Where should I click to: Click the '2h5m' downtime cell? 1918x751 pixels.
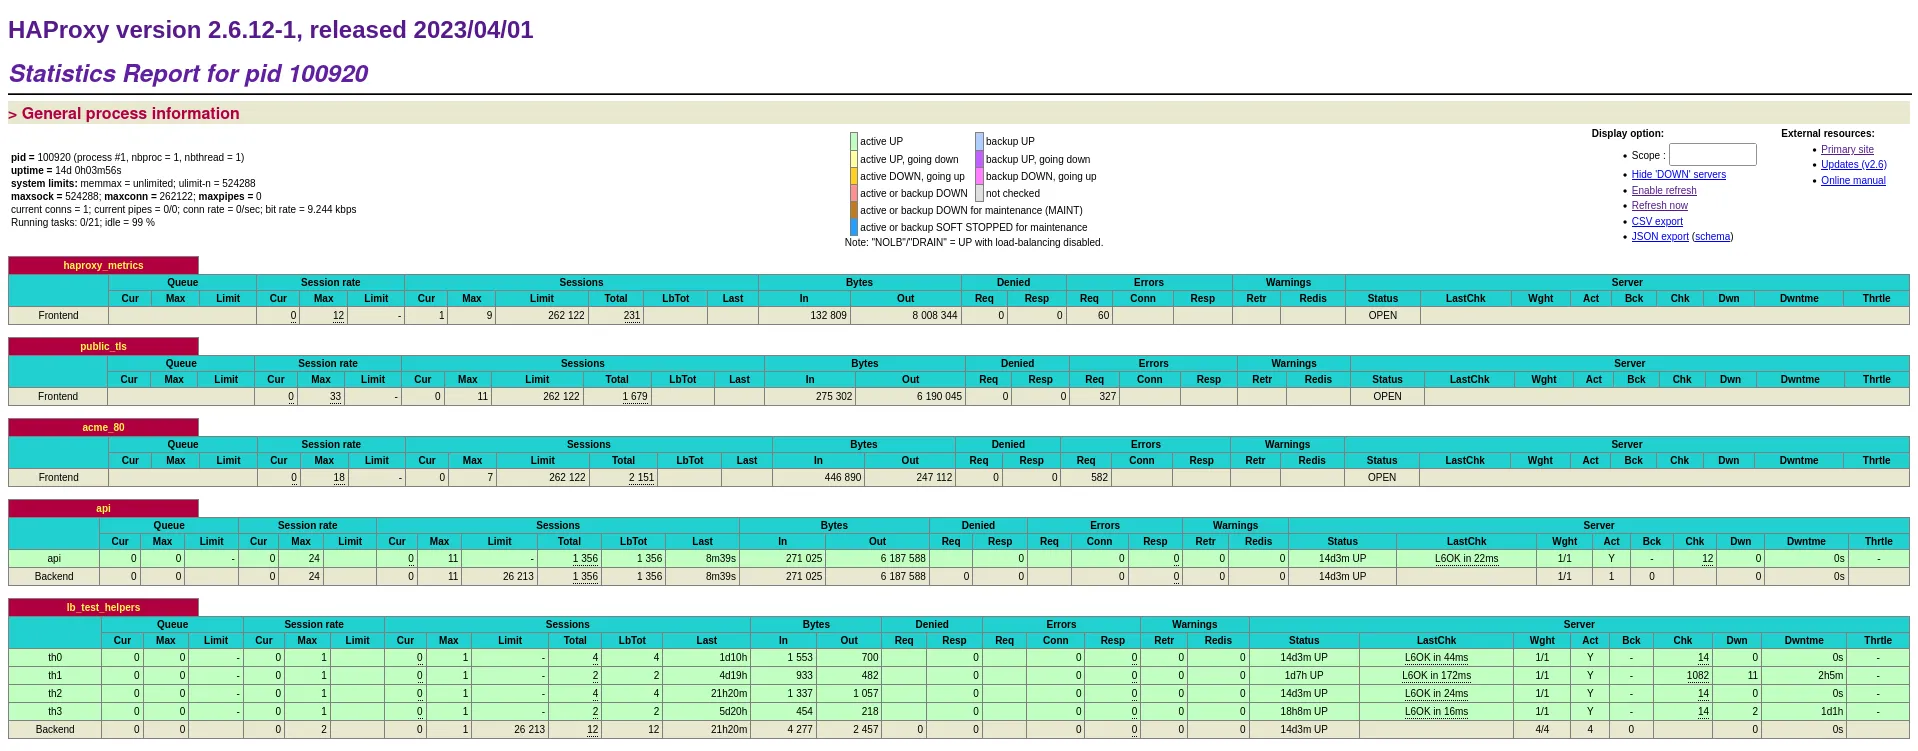click(x=1804, y=676)
